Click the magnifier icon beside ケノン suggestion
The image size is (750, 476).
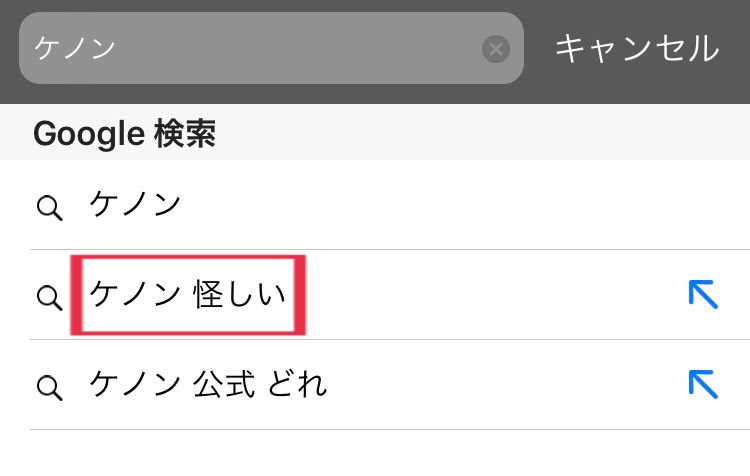(49, 208)
